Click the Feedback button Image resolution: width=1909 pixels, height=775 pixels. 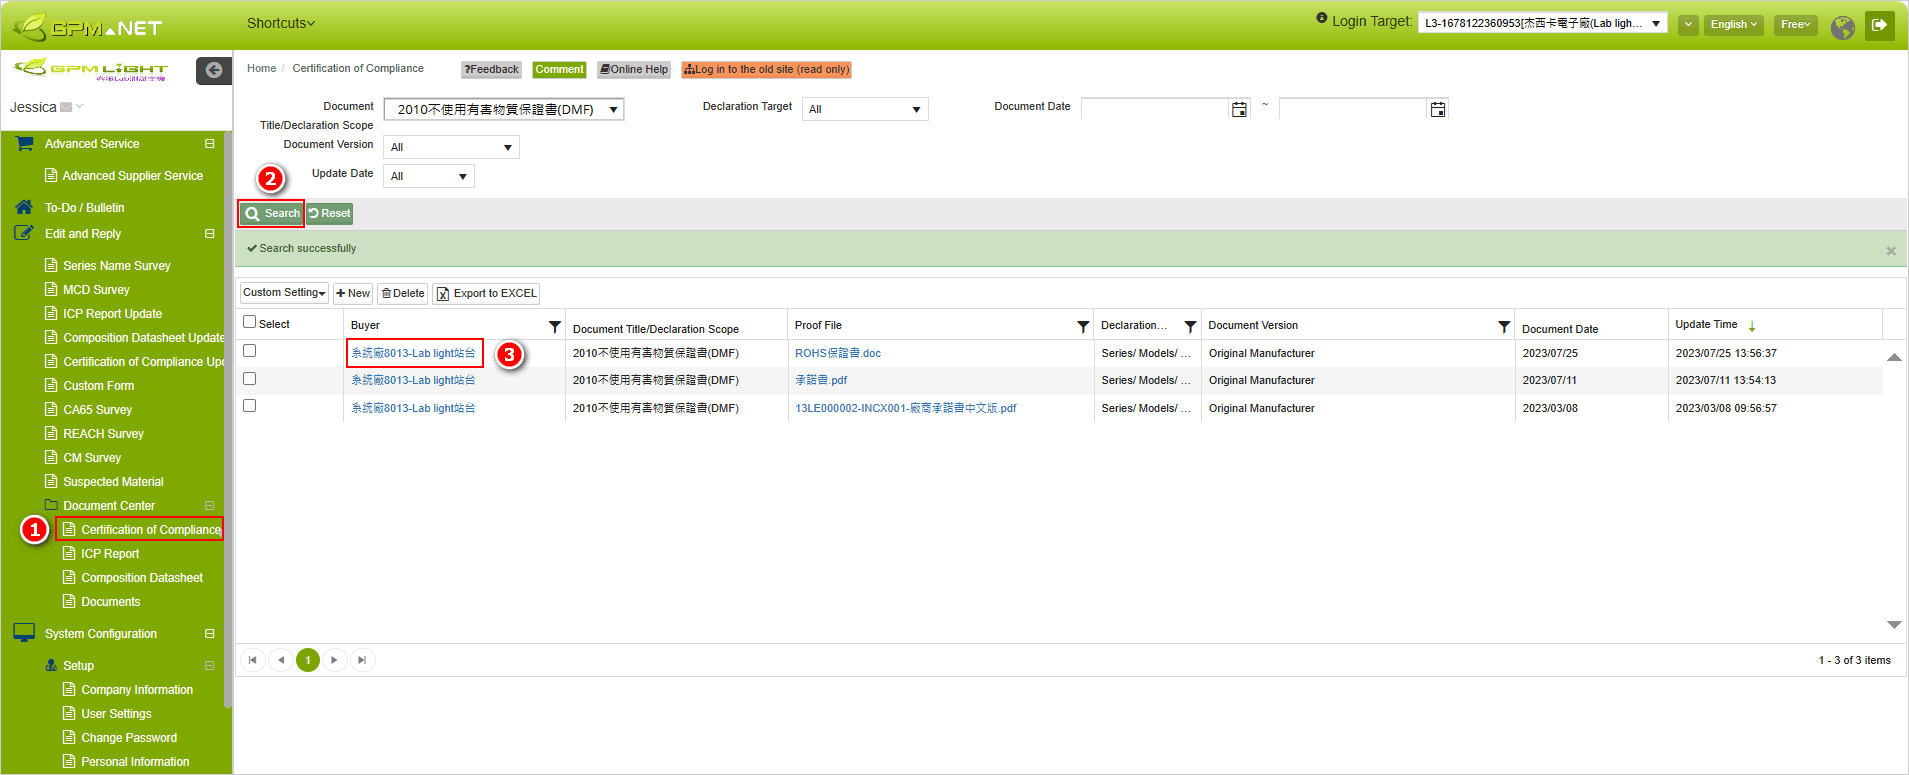click(x=491, y=70)
